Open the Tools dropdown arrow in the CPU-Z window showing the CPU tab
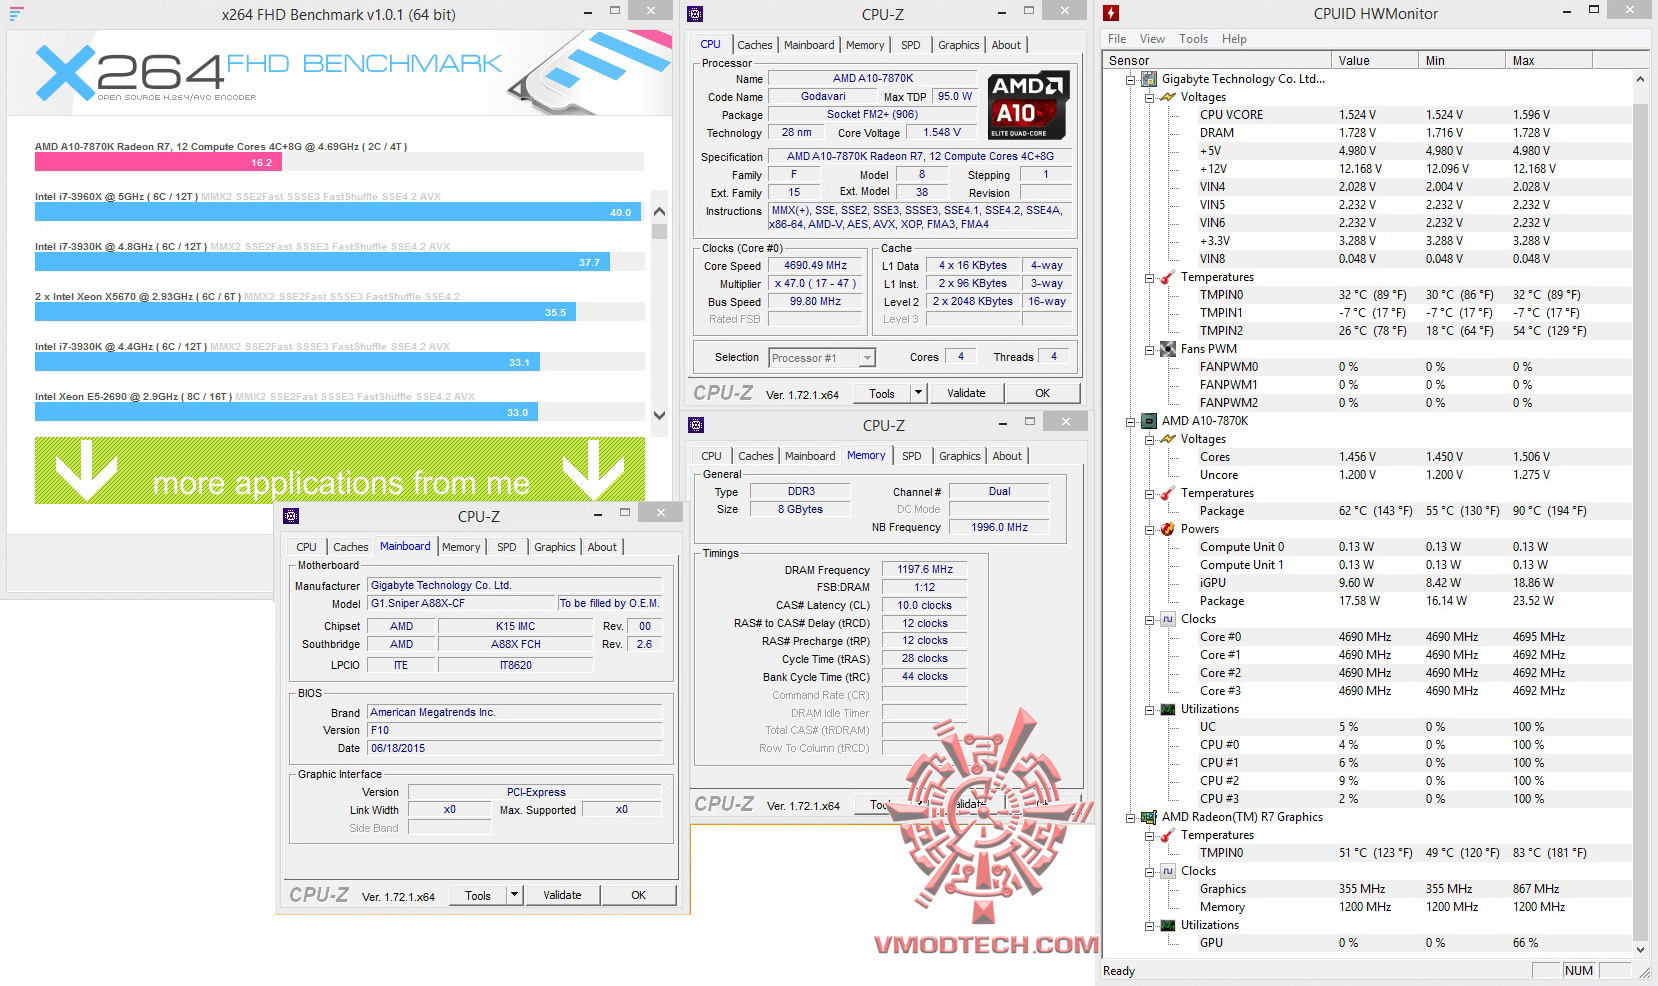Image resolution: width=1658 pixels, height=986 pixels. click(918, 393)
